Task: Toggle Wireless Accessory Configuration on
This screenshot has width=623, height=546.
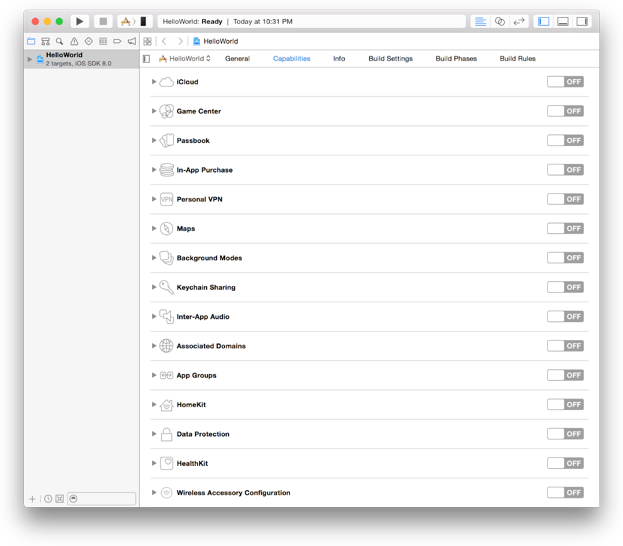Action: 565,493
